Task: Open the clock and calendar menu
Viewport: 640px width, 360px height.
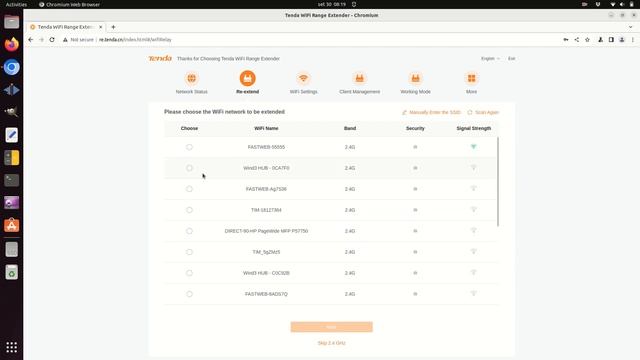Action: 332,4
